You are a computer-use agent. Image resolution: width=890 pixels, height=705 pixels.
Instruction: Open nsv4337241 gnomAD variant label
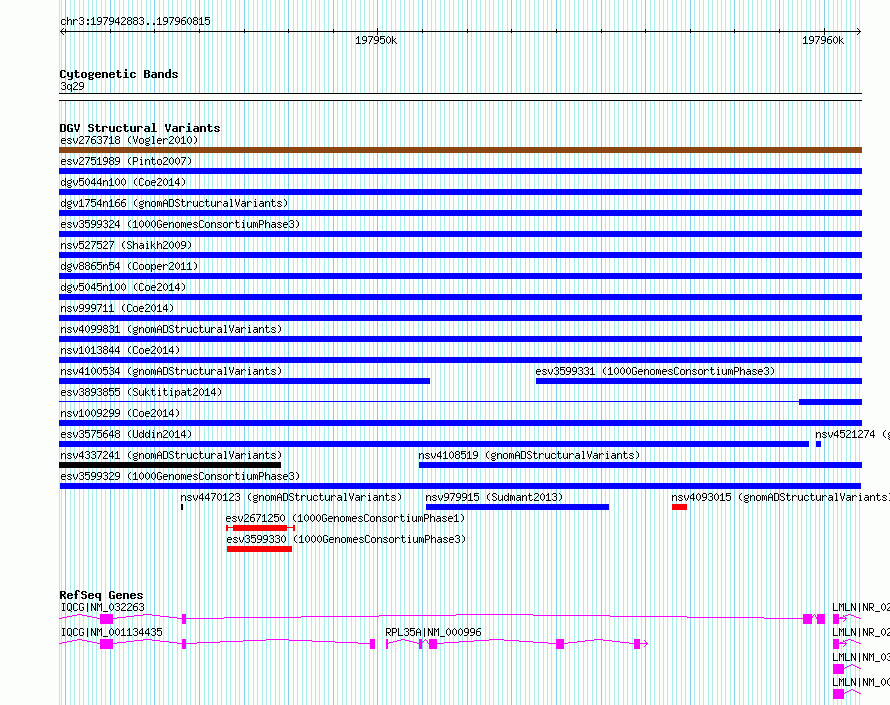click(x=171, y=455)
